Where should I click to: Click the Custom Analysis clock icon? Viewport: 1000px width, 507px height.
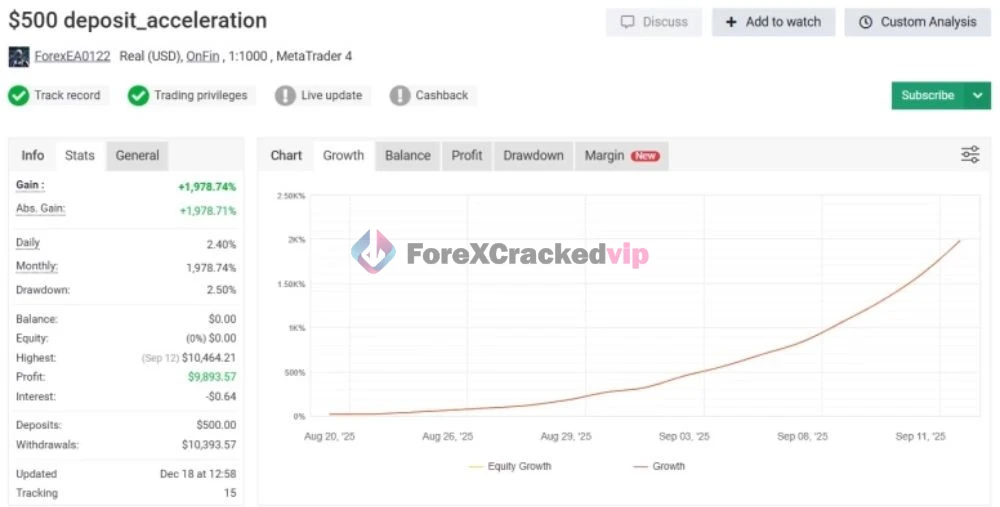click(866, 22)
